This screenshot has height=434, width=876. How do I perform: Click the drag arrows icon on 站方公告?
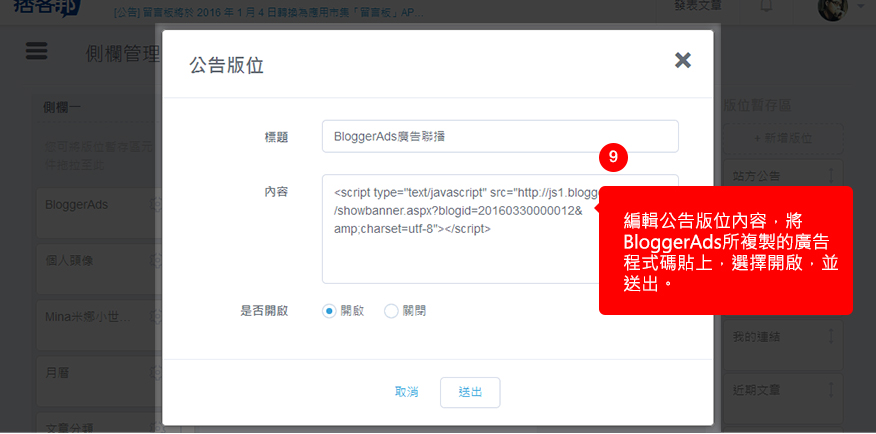pyautogui.click(x=831, y=176)
